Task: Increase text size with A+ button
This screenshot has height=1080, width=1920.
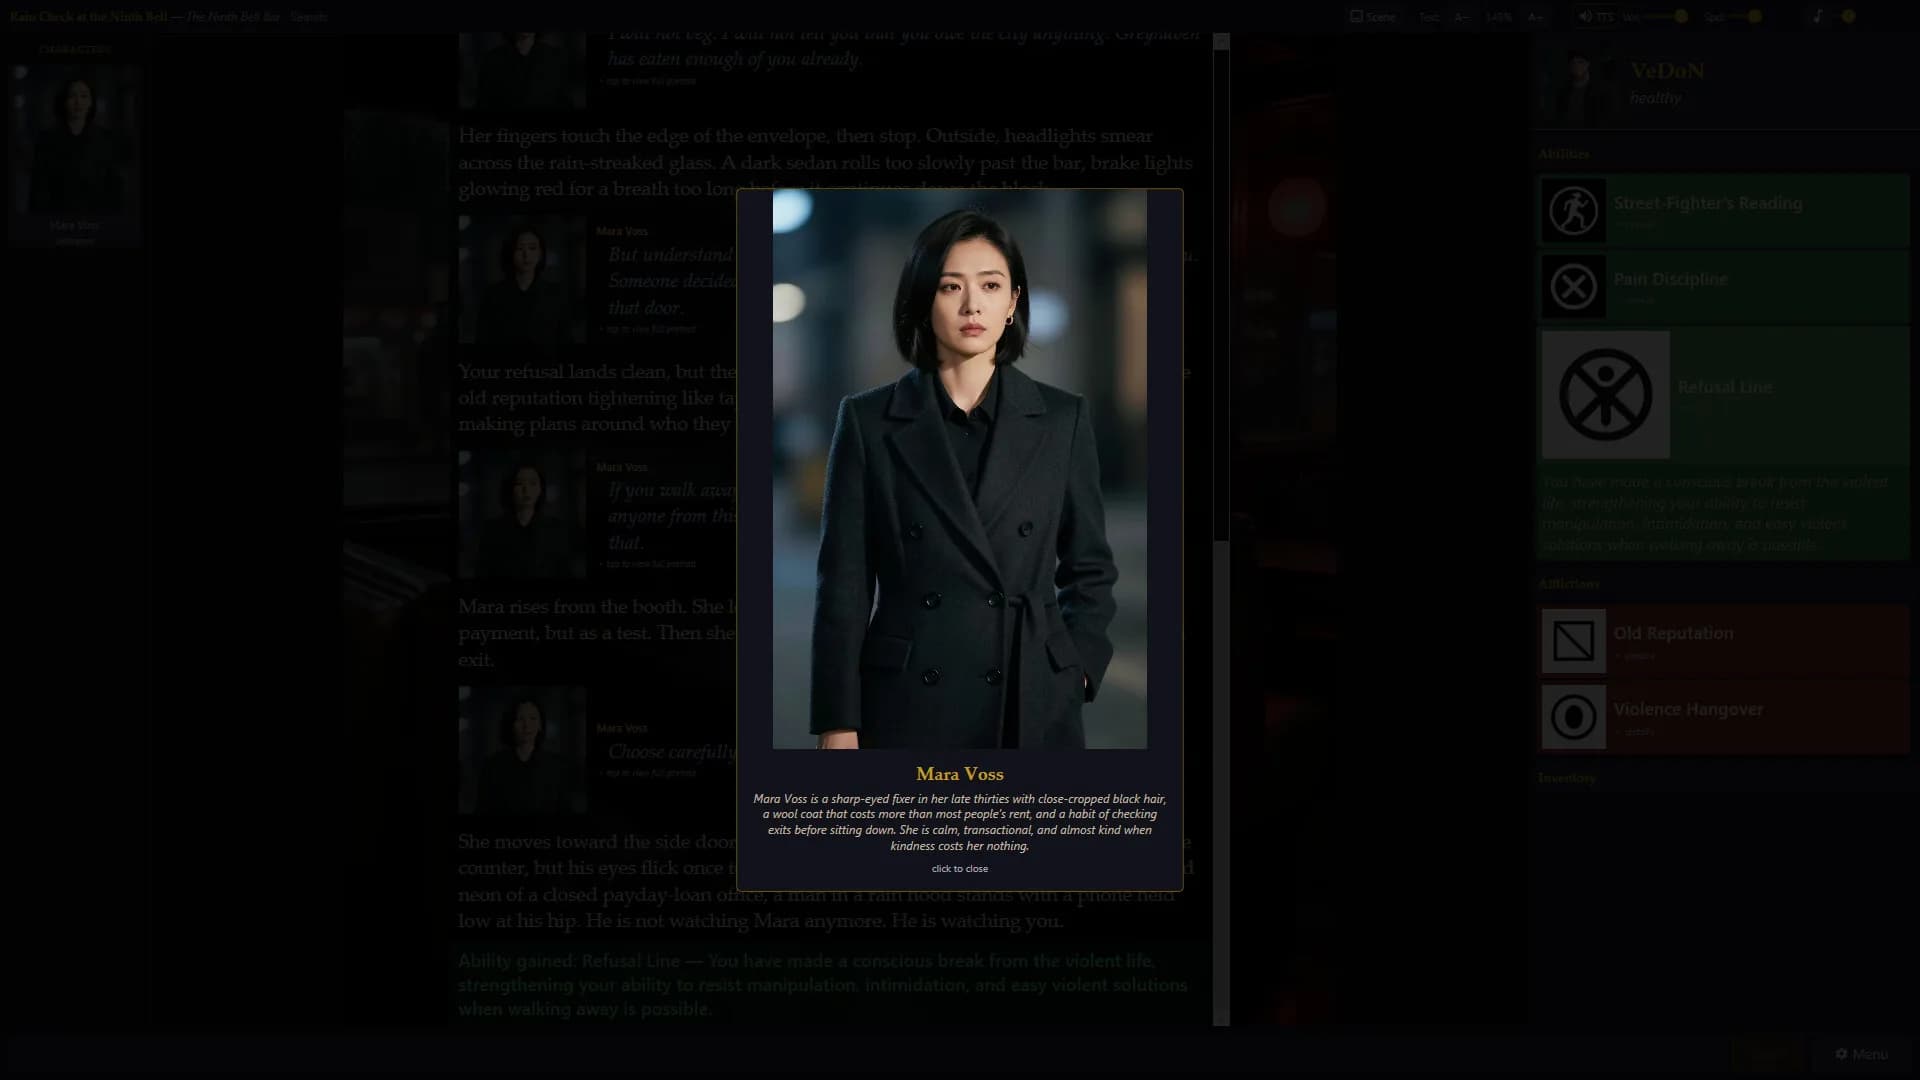Action: click(1535, 17)
